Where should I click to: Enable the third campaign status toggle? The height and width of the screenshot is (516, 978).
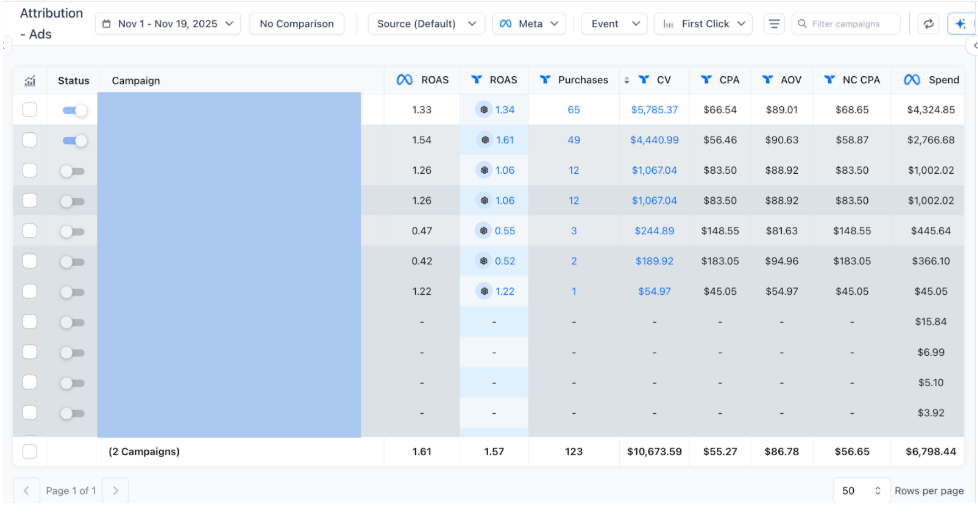pos(72,171)
